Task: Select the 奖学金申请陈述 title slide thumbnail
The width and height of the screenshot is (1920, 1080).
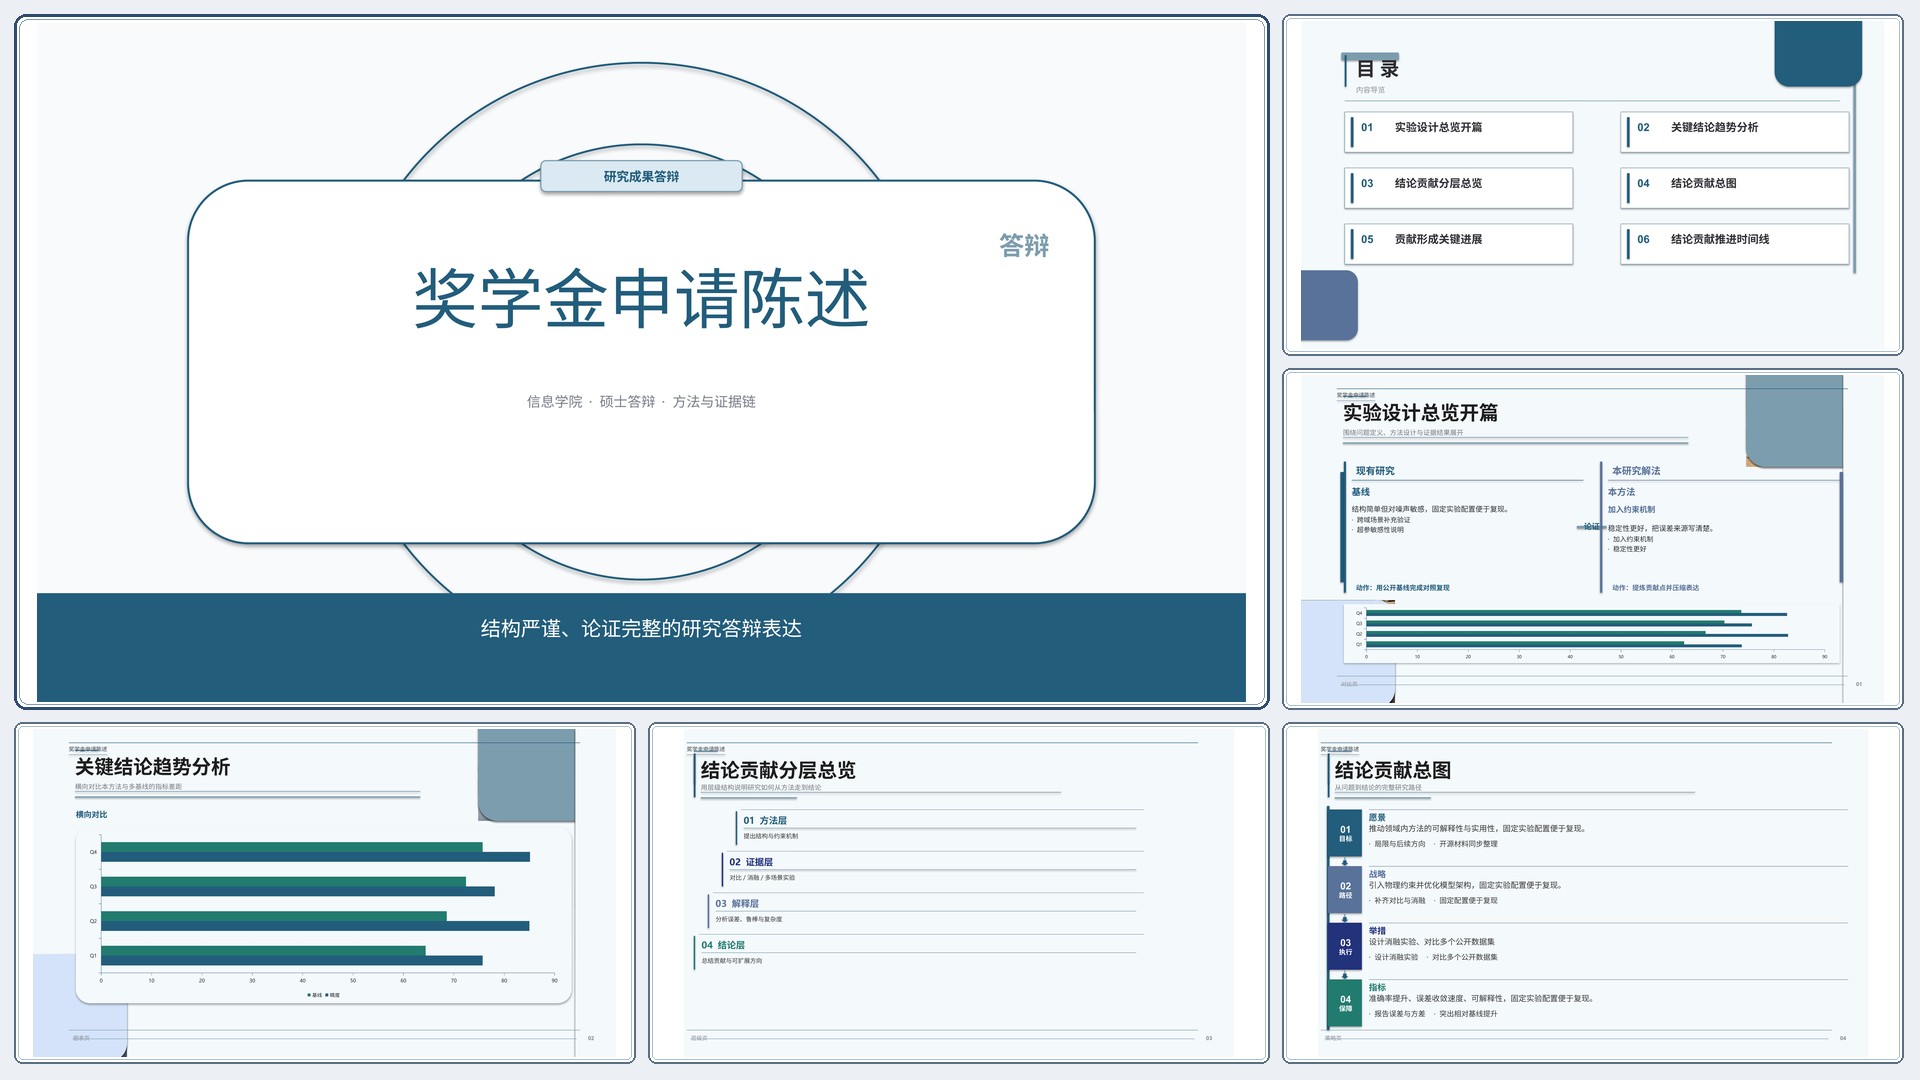Action: (641, 362)
